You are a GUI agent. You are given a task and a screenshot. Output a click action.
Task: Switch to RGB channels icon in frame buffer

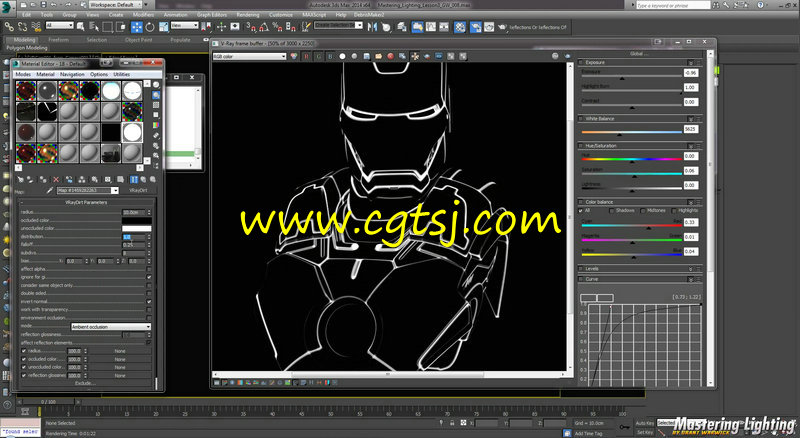coord(294,56)
